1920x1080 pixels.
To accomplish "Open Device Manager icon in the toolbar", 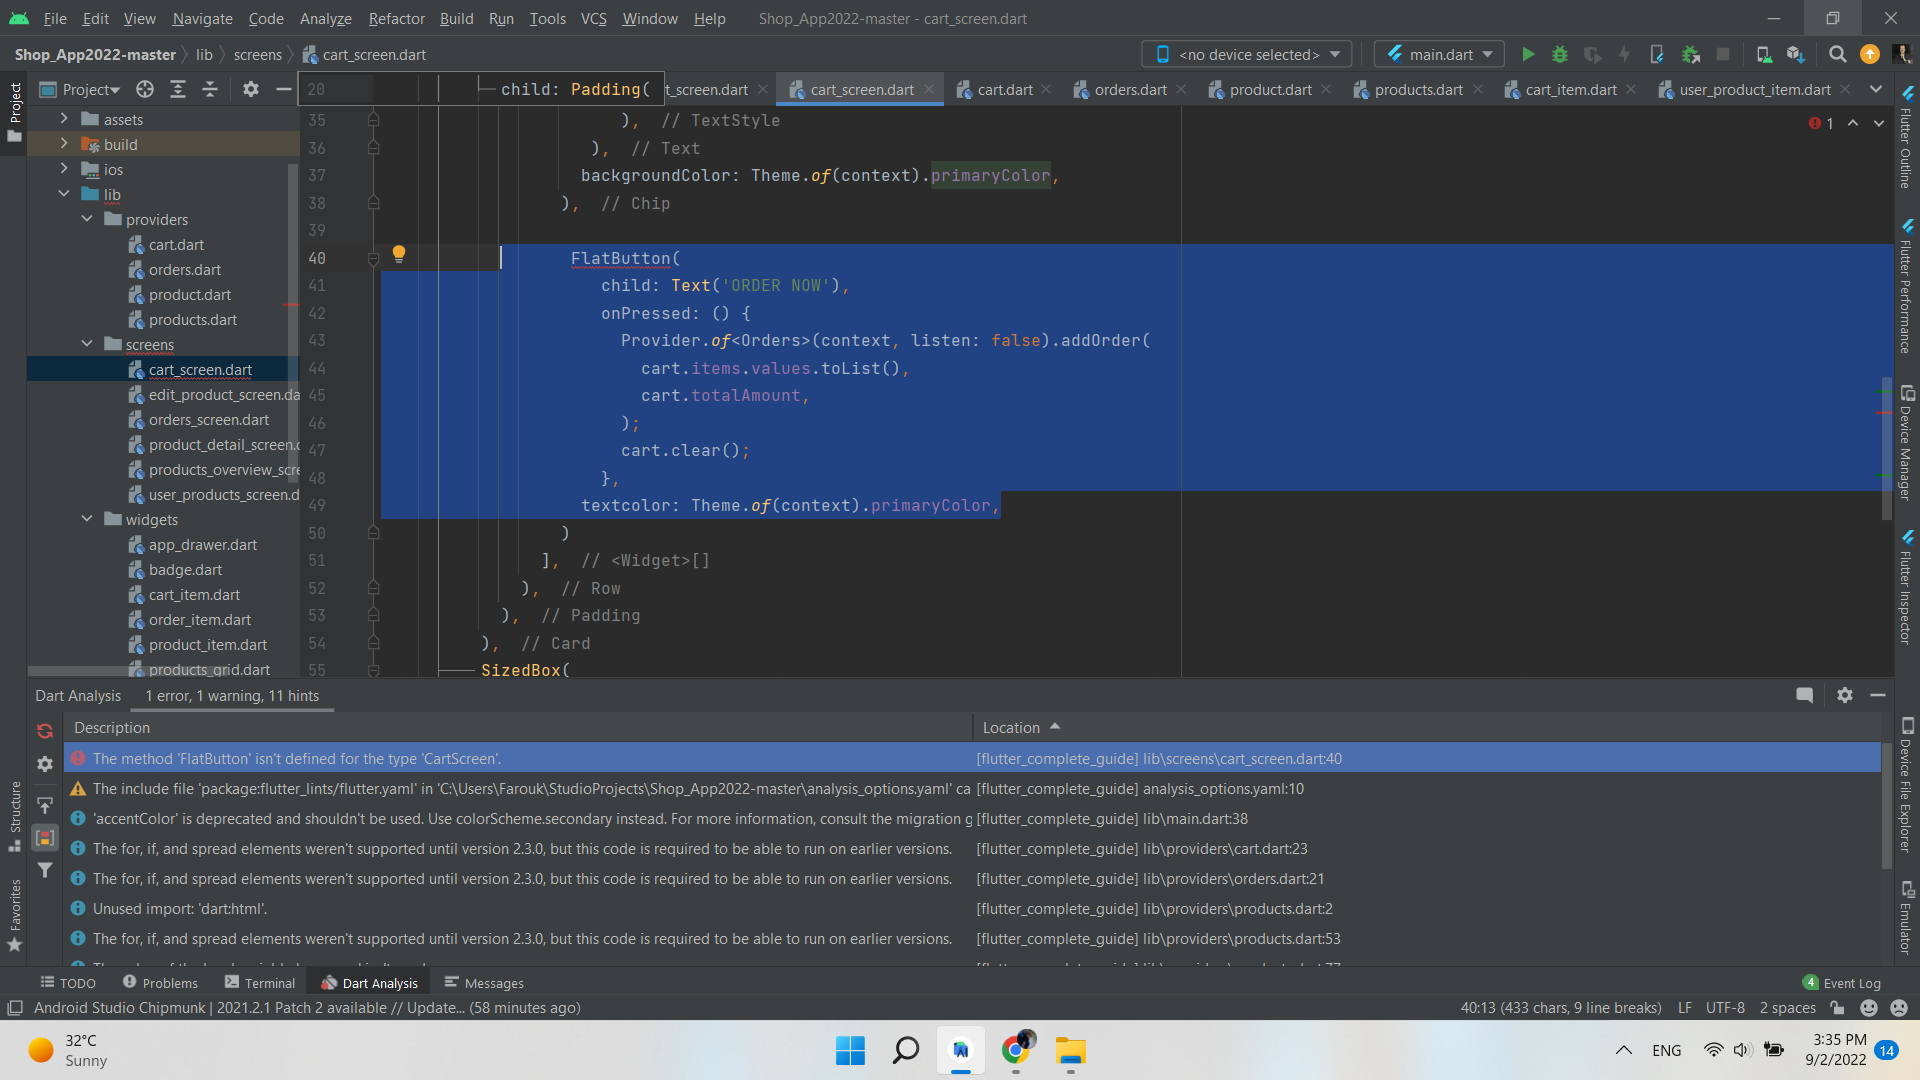I will point(1764,54).
